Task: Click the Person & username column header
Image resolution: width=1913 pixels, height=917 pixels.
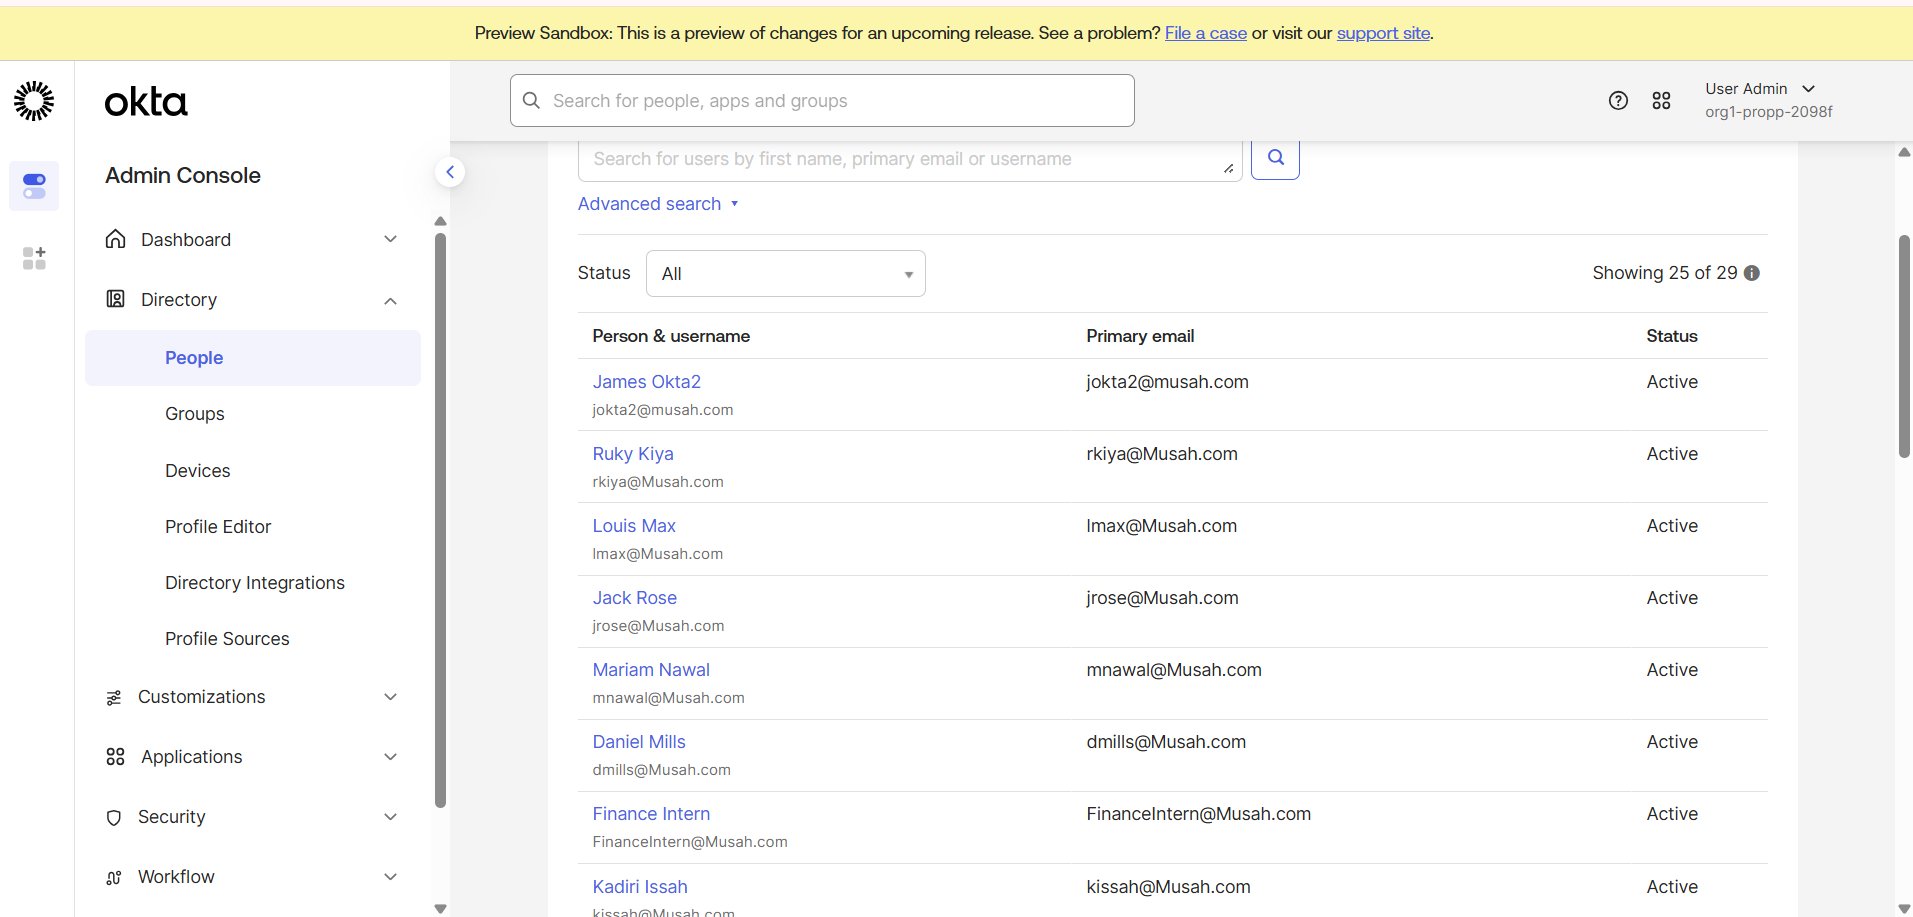Action: point(671,336)
